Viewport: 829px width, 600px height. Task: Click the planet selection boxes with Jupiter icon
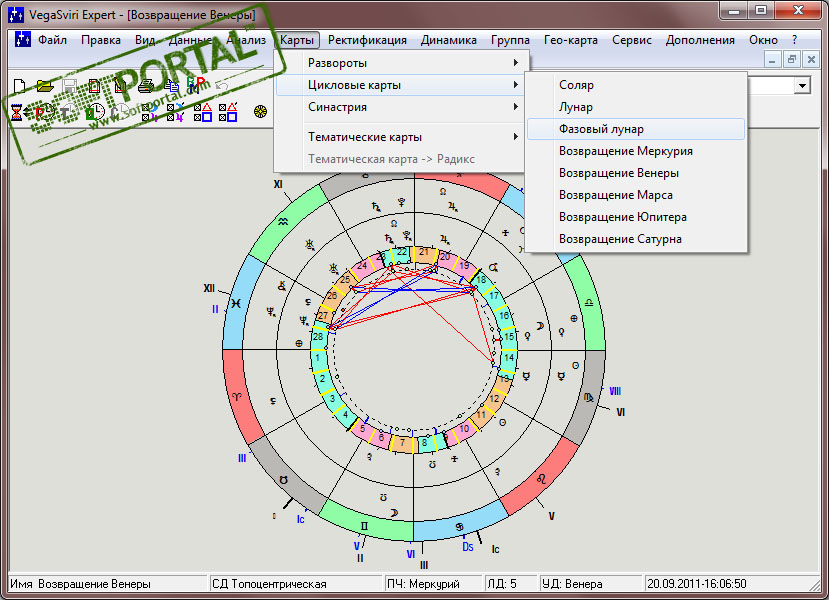point(150,112)
